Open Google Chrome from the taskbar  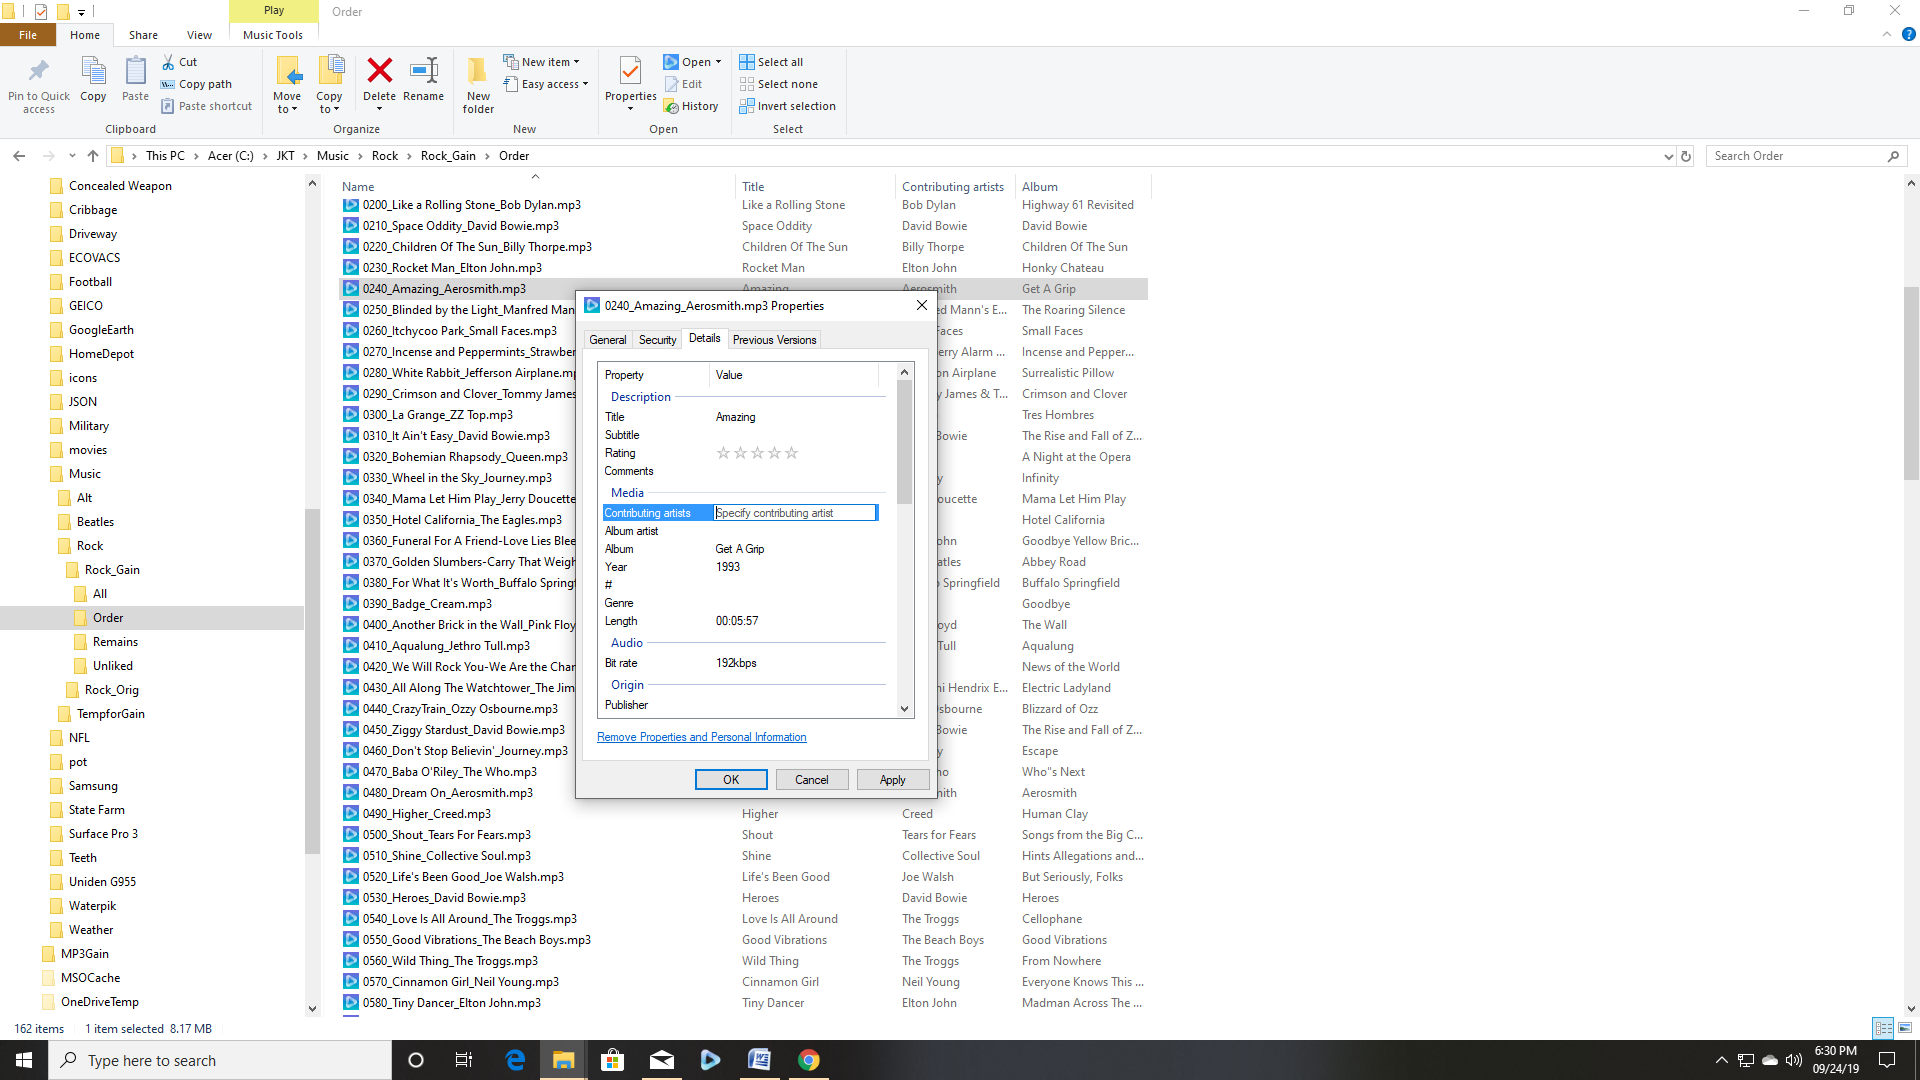[808, 1060]
